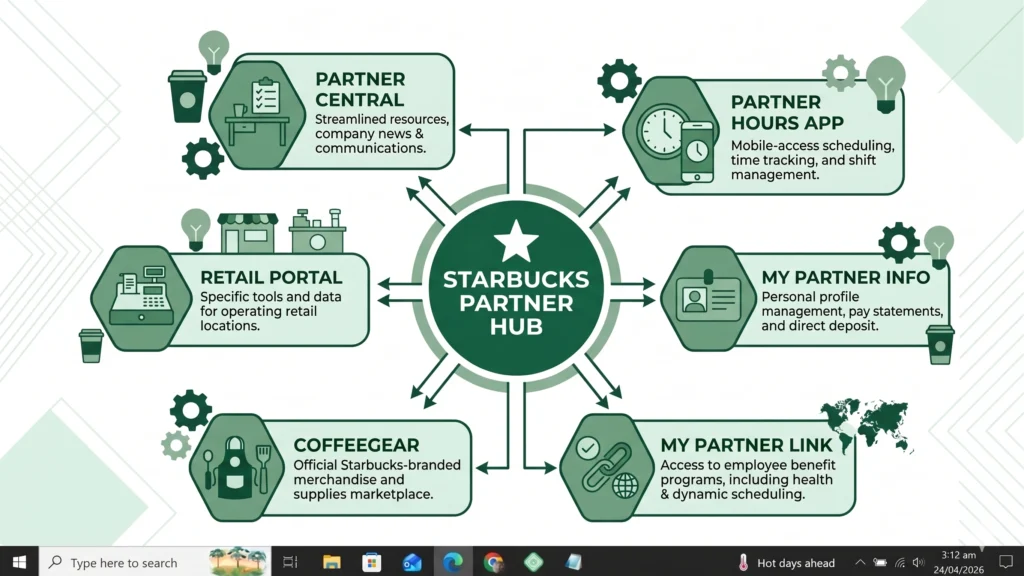
Task: Click the Official Starbucks-branded merchandise description
Action: [x=377, y=479]
